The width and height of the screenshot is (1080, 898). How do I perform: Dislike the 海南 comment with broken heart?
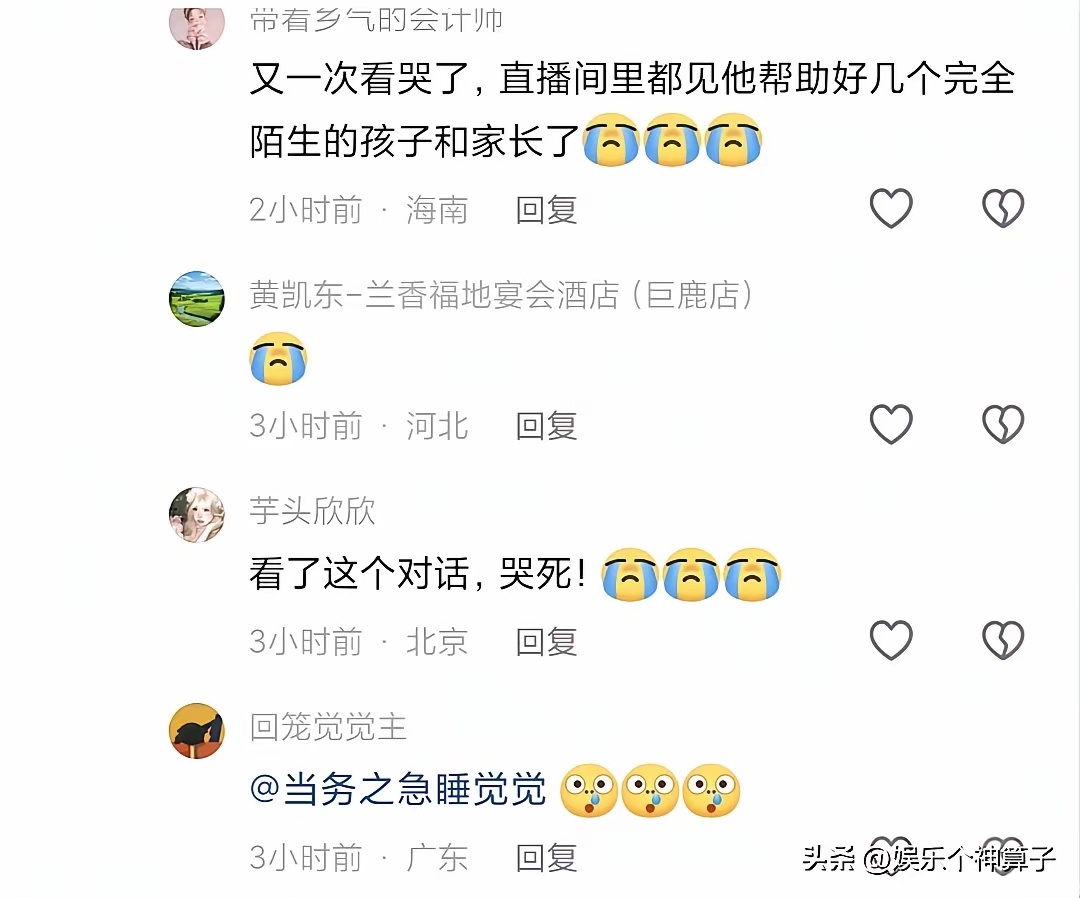pyautogui.click(x=1003, y=208)
